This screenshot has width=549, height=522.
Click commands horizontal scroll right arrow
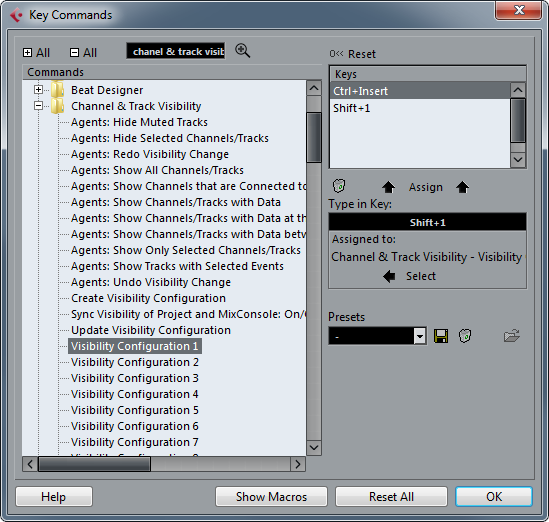coord(298,464)
